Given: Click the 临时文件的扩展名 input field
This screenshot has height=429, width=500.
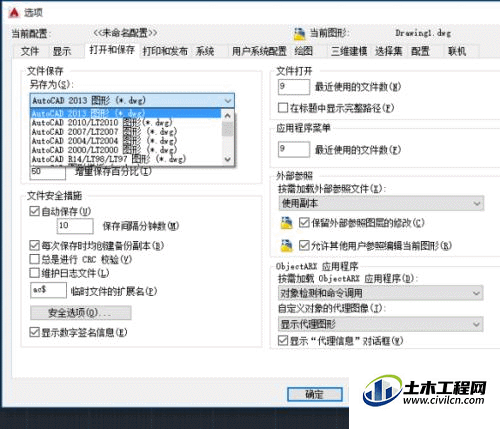Looking at the screenshot, I should click(48, 290).
